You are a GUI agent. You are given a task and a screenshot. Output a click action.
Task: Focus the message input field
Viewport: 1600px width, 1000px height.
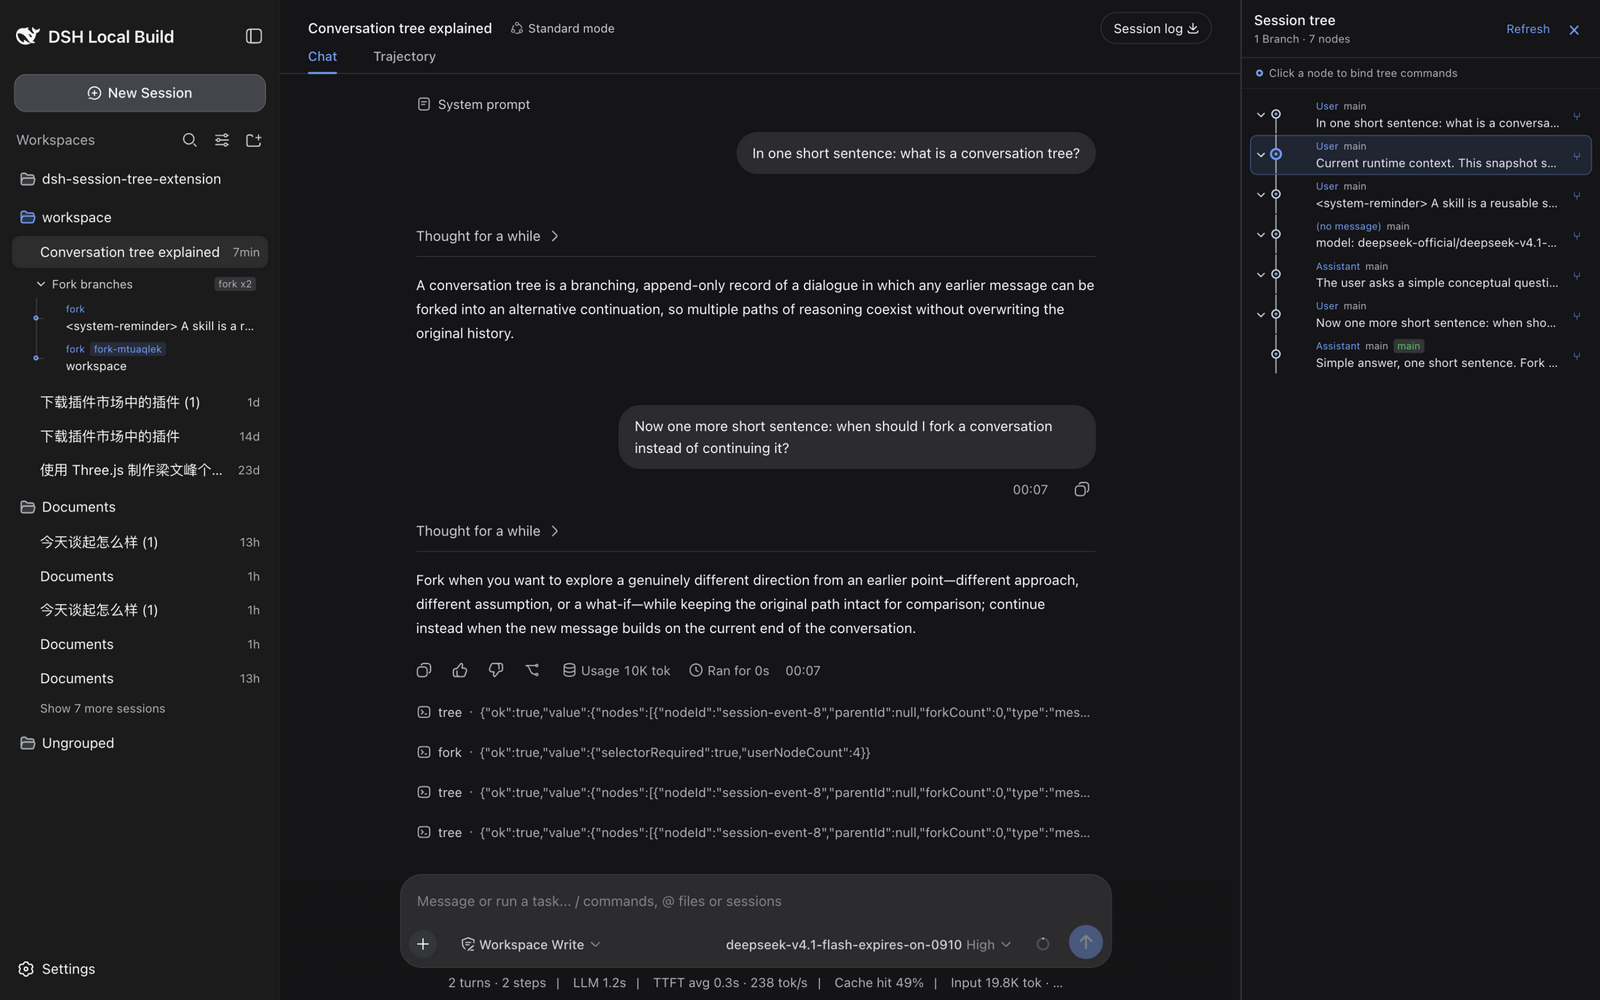coord(755,901)
